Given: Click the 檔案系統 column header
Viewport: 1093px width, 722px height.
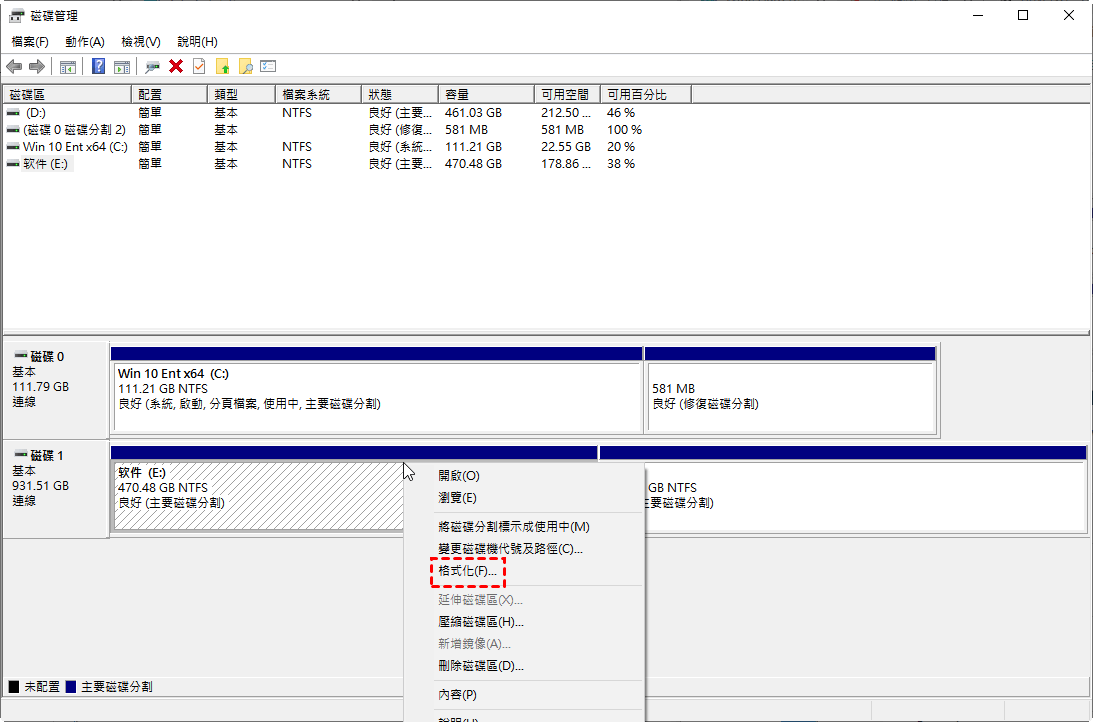Looking at the screenshot, I should (x=316, y=94).
